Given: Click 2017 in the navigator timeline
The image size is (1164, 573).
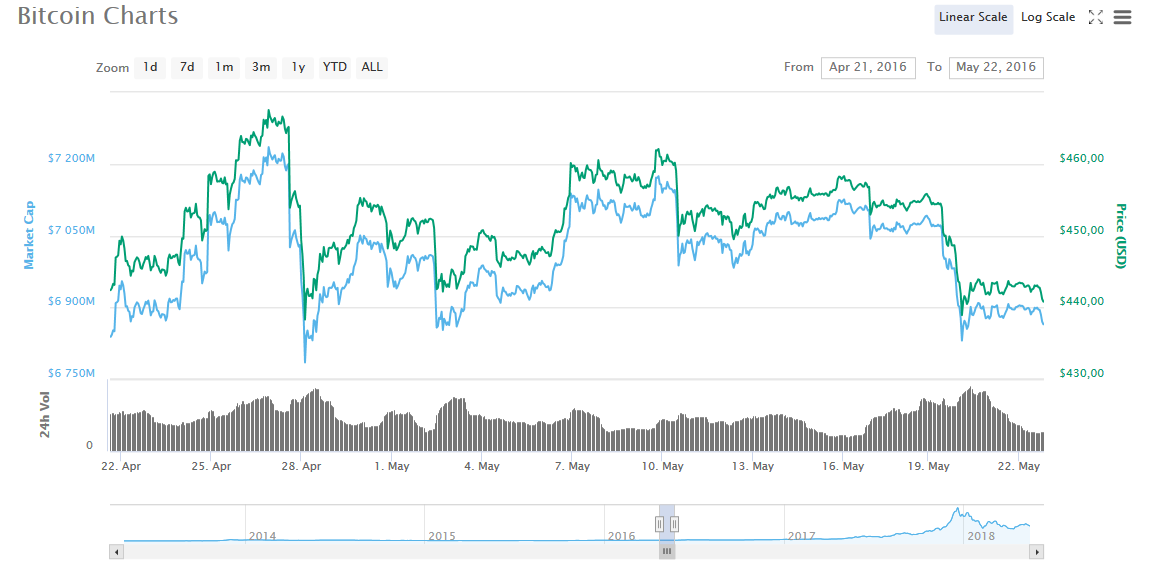Looking at the screenshot, I should (x=802, y=536).
